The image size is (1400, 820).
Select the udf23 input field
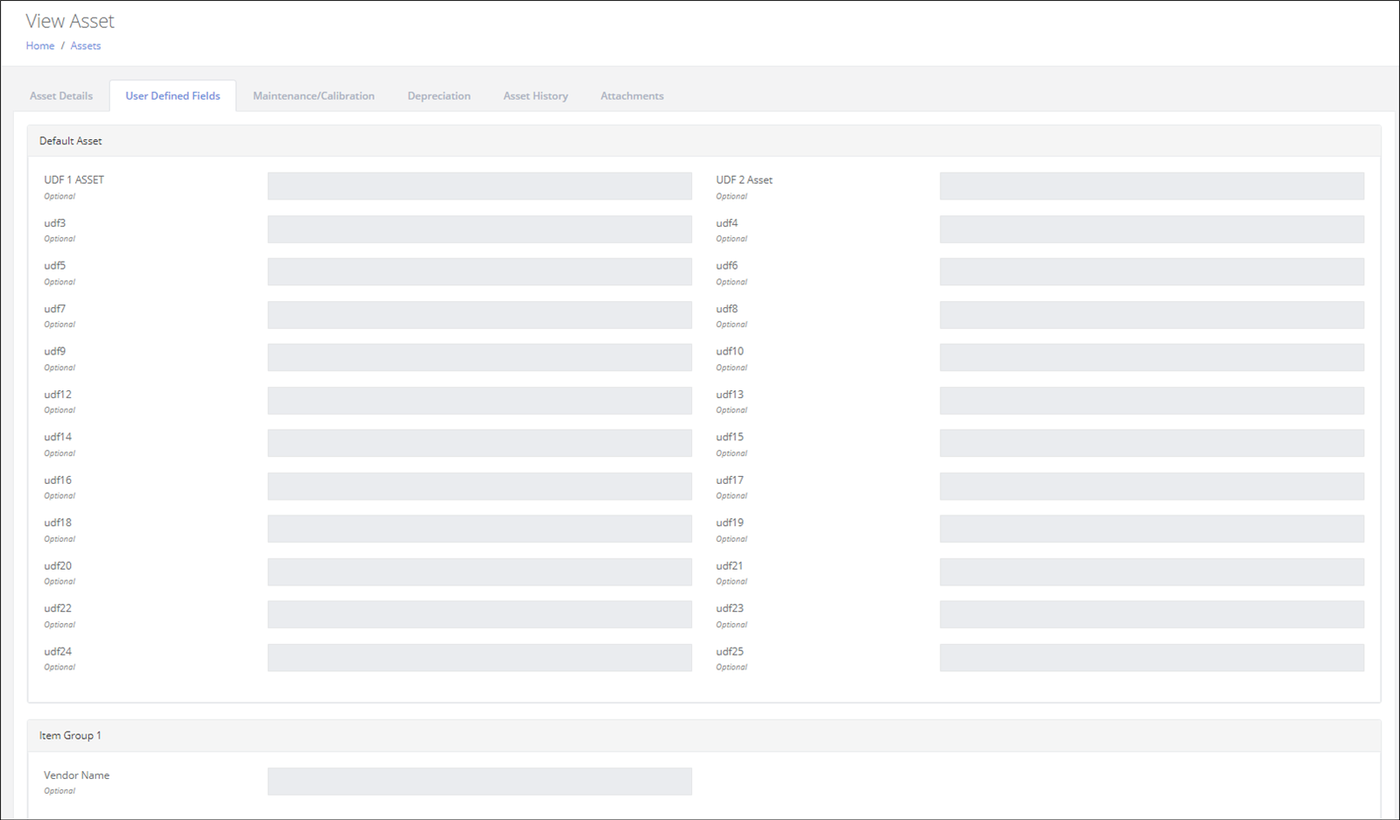[1152, 615]
